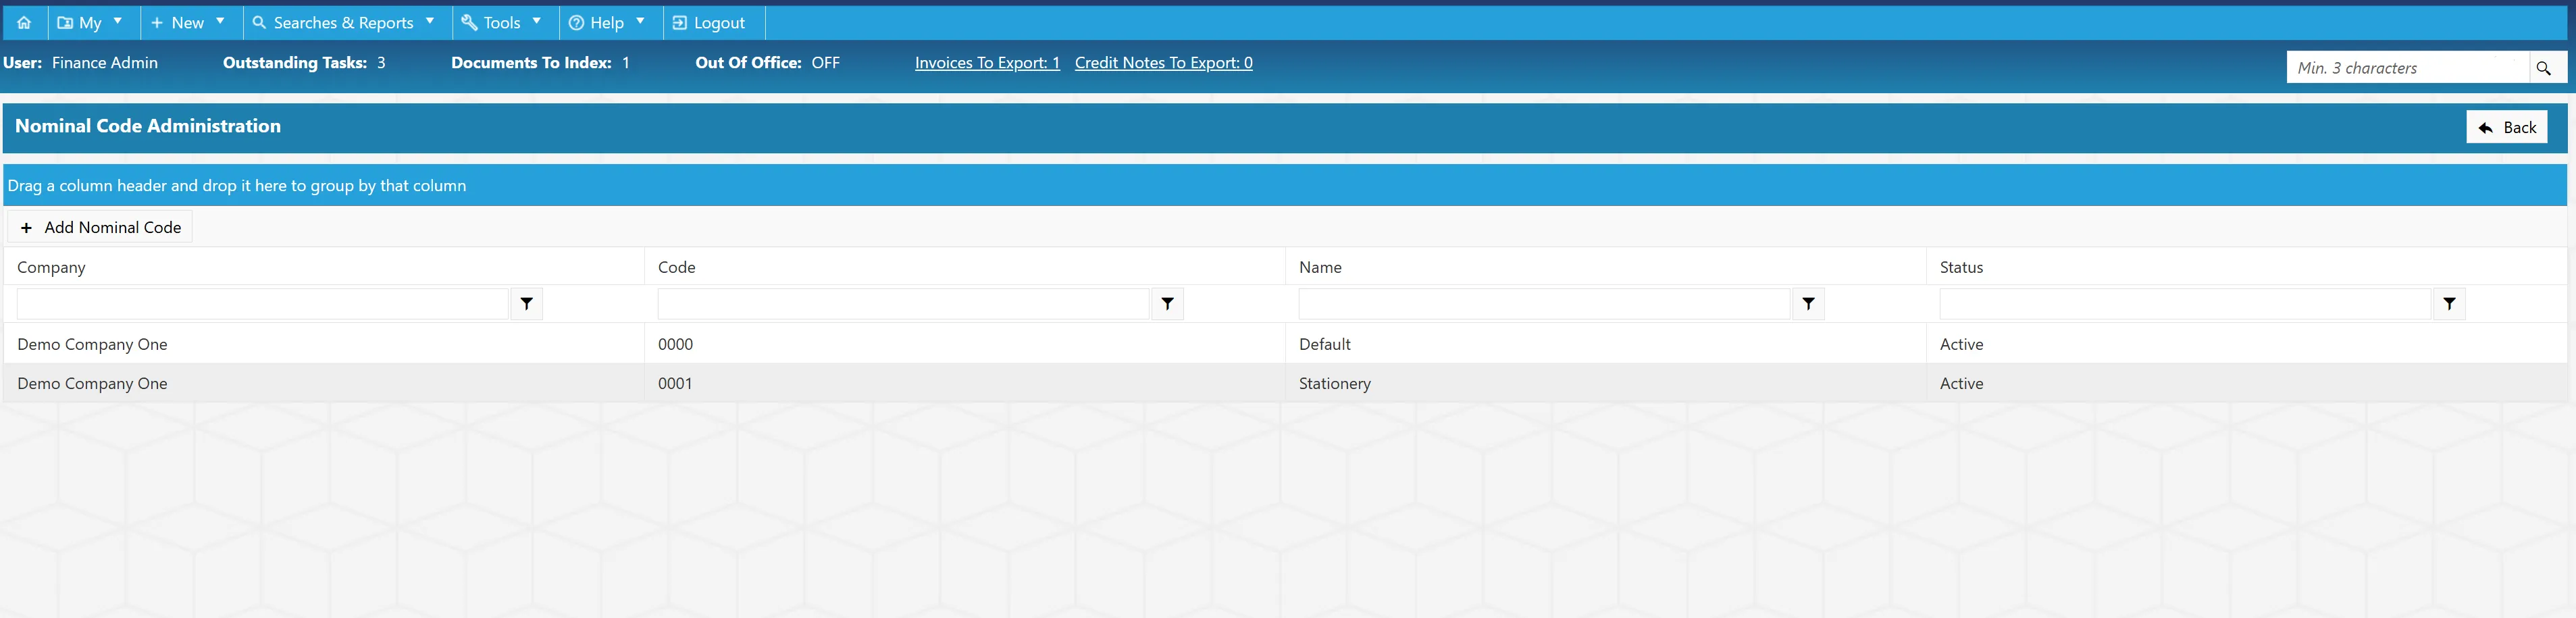This screenshot has height=618, width=2576.
Task: Sort by Name column header
Action: click(1320, 267)
